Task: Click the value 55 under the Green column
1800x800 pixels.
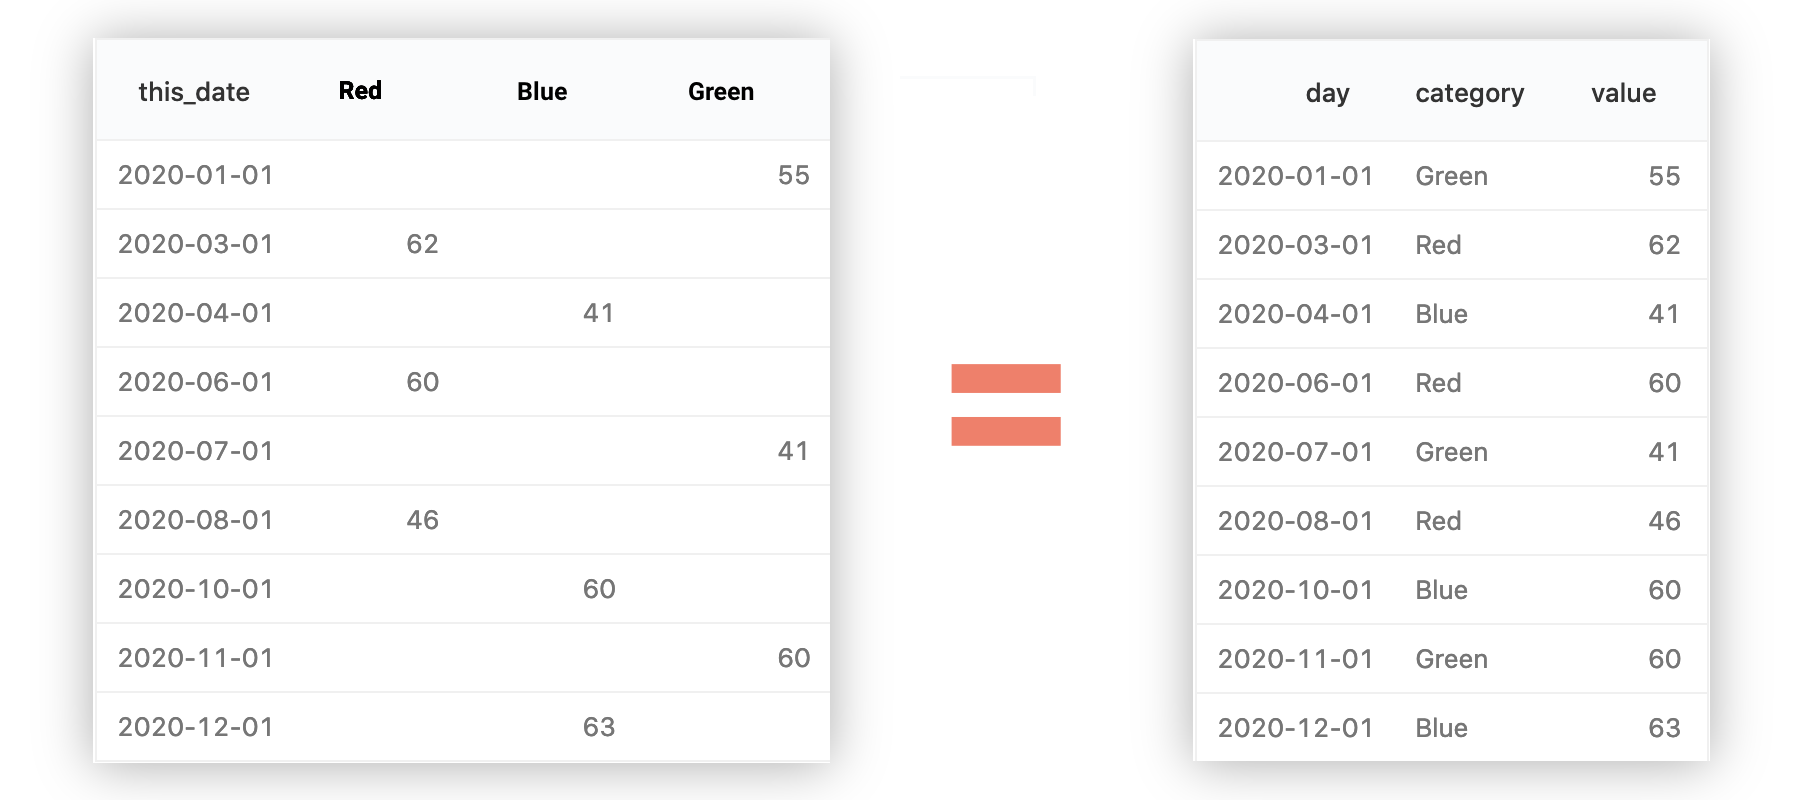Action: click(x=793, y=175)
